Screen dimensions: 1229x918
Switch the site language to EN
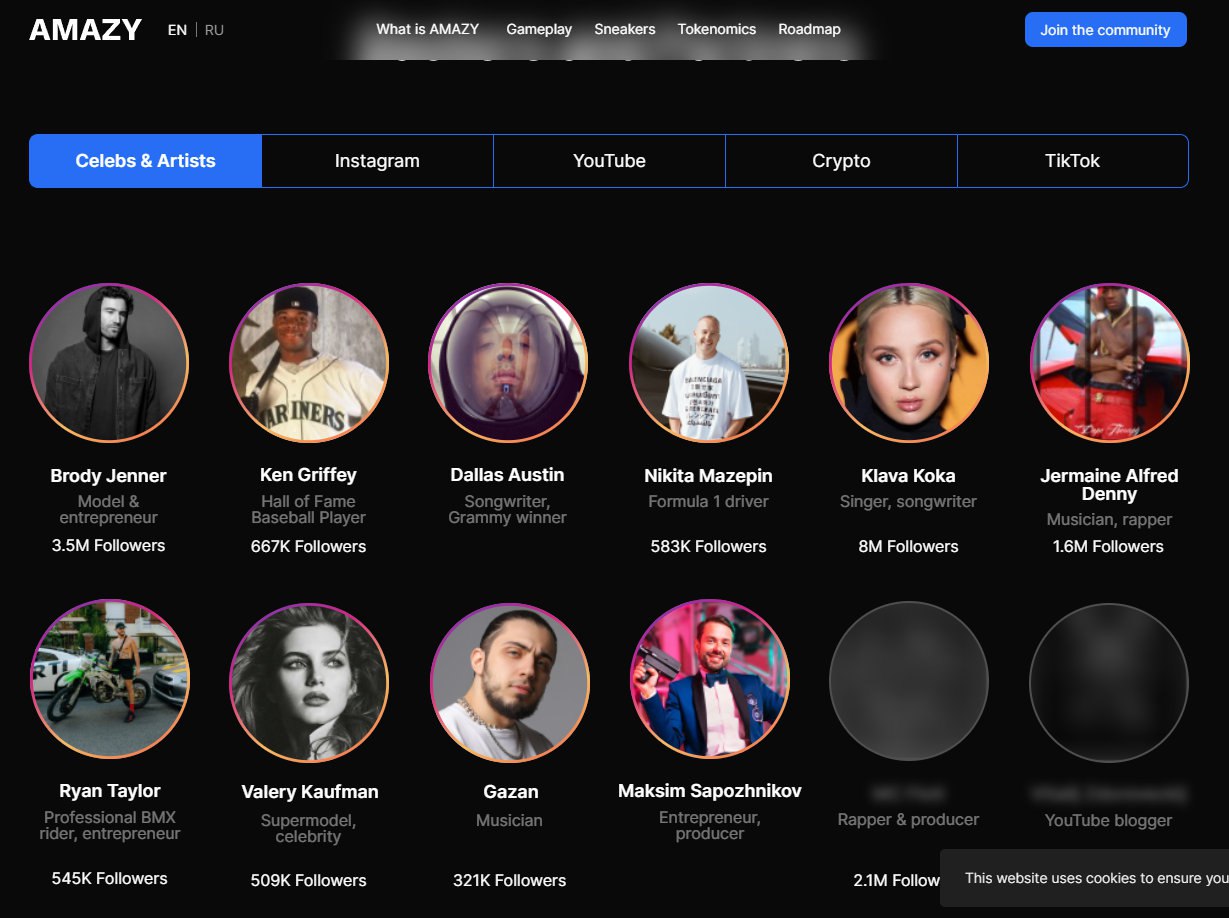(177, 30)
